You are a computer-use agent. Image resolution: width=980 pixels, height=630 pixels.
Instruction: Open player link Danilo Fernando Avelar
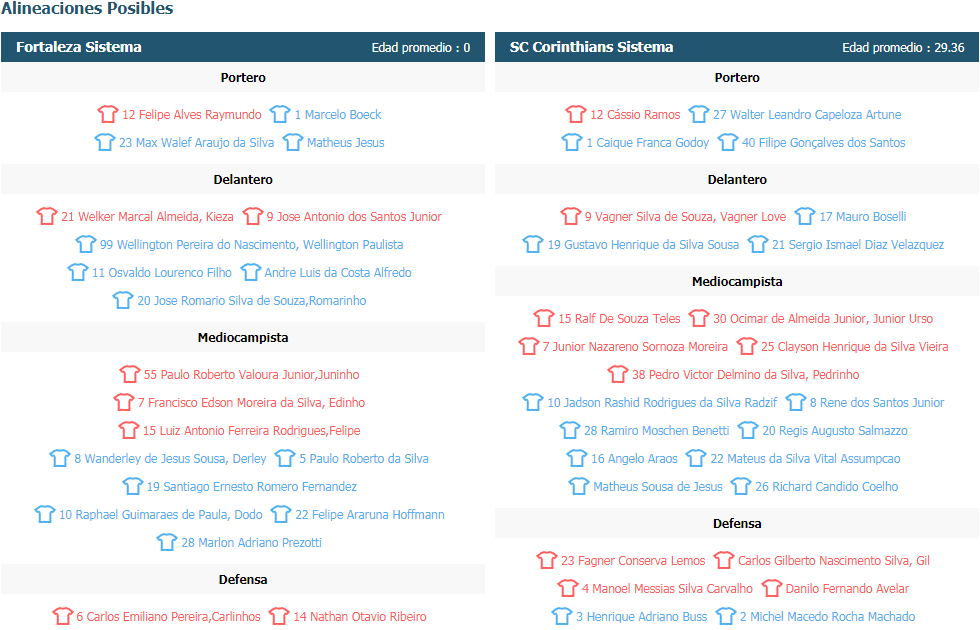click(x=847, y=589)
